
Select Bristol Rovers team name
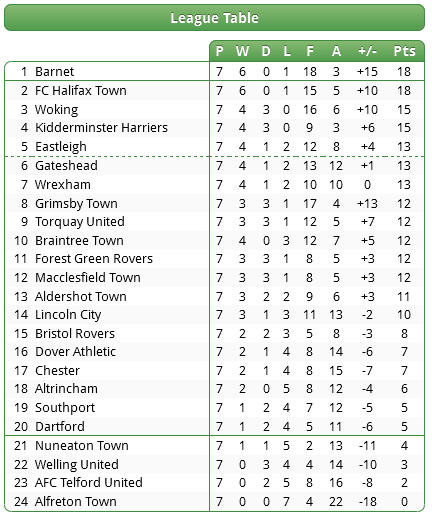[x=75, y=333]
